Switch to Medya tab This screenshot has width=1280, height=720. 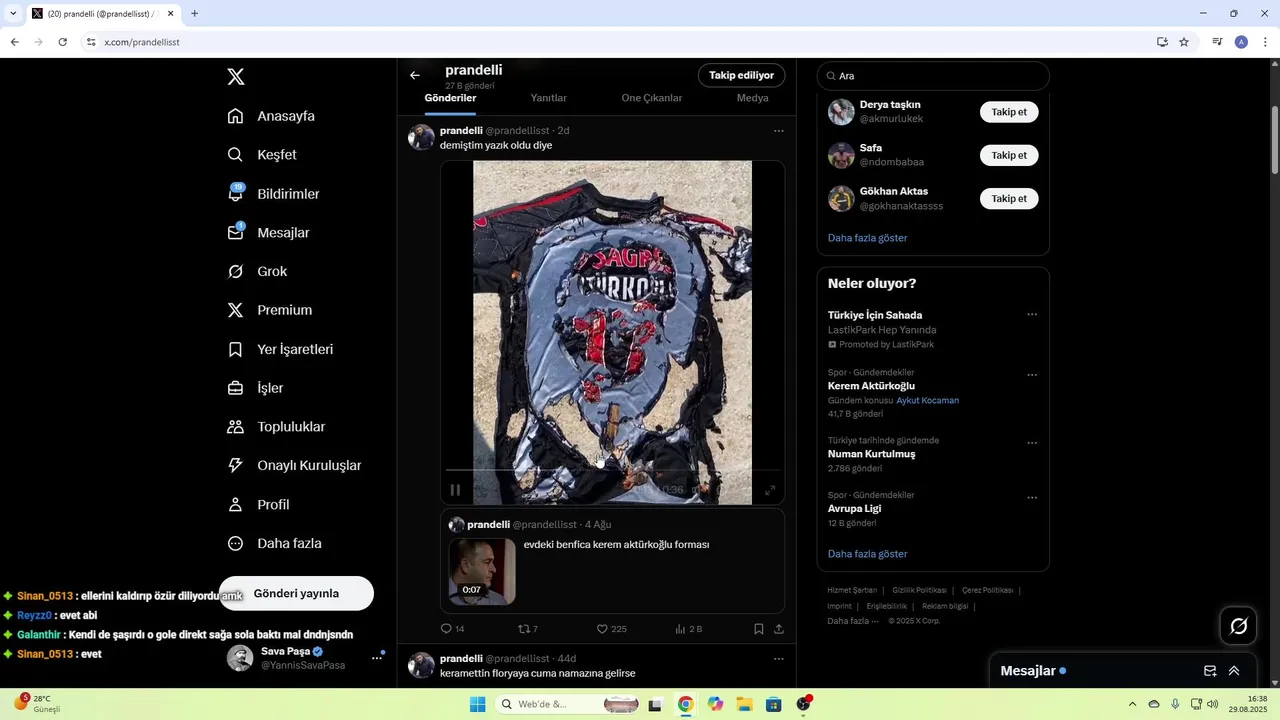pos(753,98)
